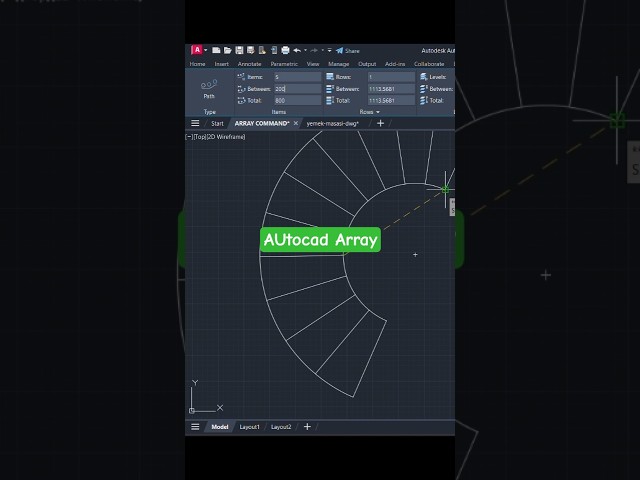The width and height of the screenshot is (640, 480).
Task: Switch to the Model tab
Action: point(220,427)
